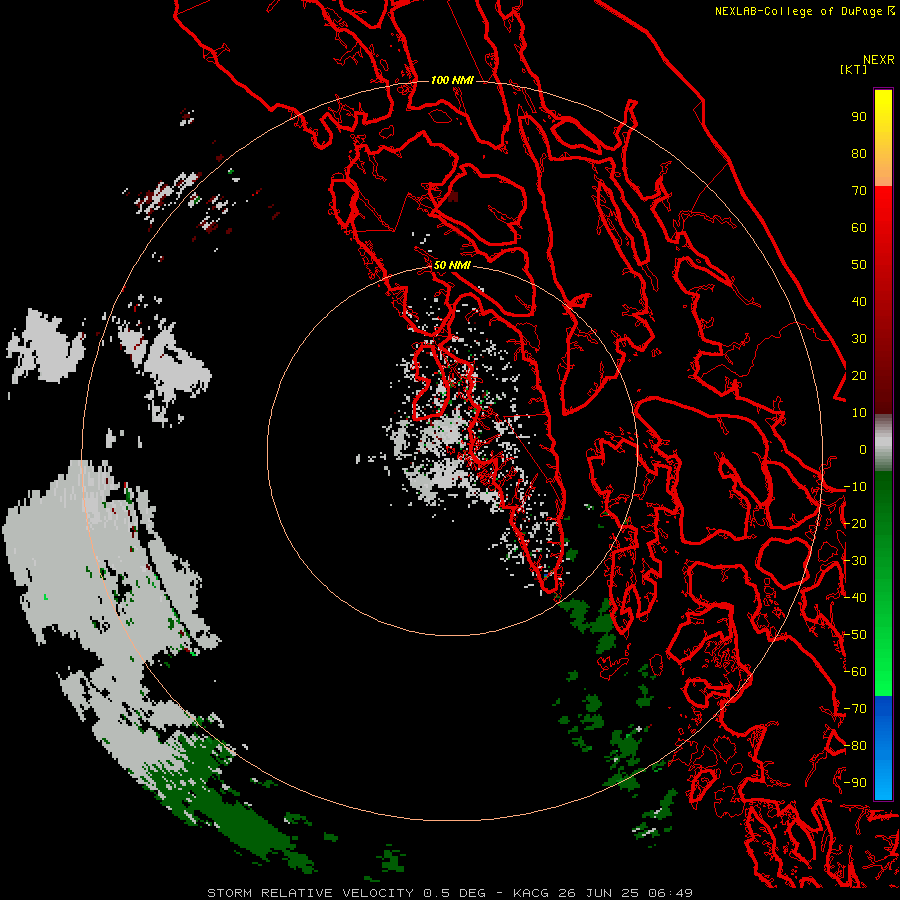Click the -60 knot scale label

[855, 672]
